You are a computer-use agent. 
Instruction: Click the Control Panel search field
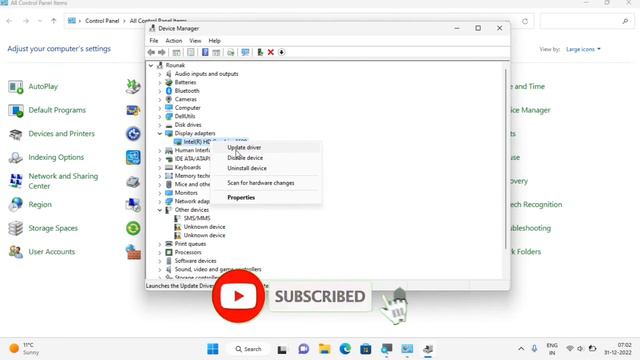(x=586, y=21)
